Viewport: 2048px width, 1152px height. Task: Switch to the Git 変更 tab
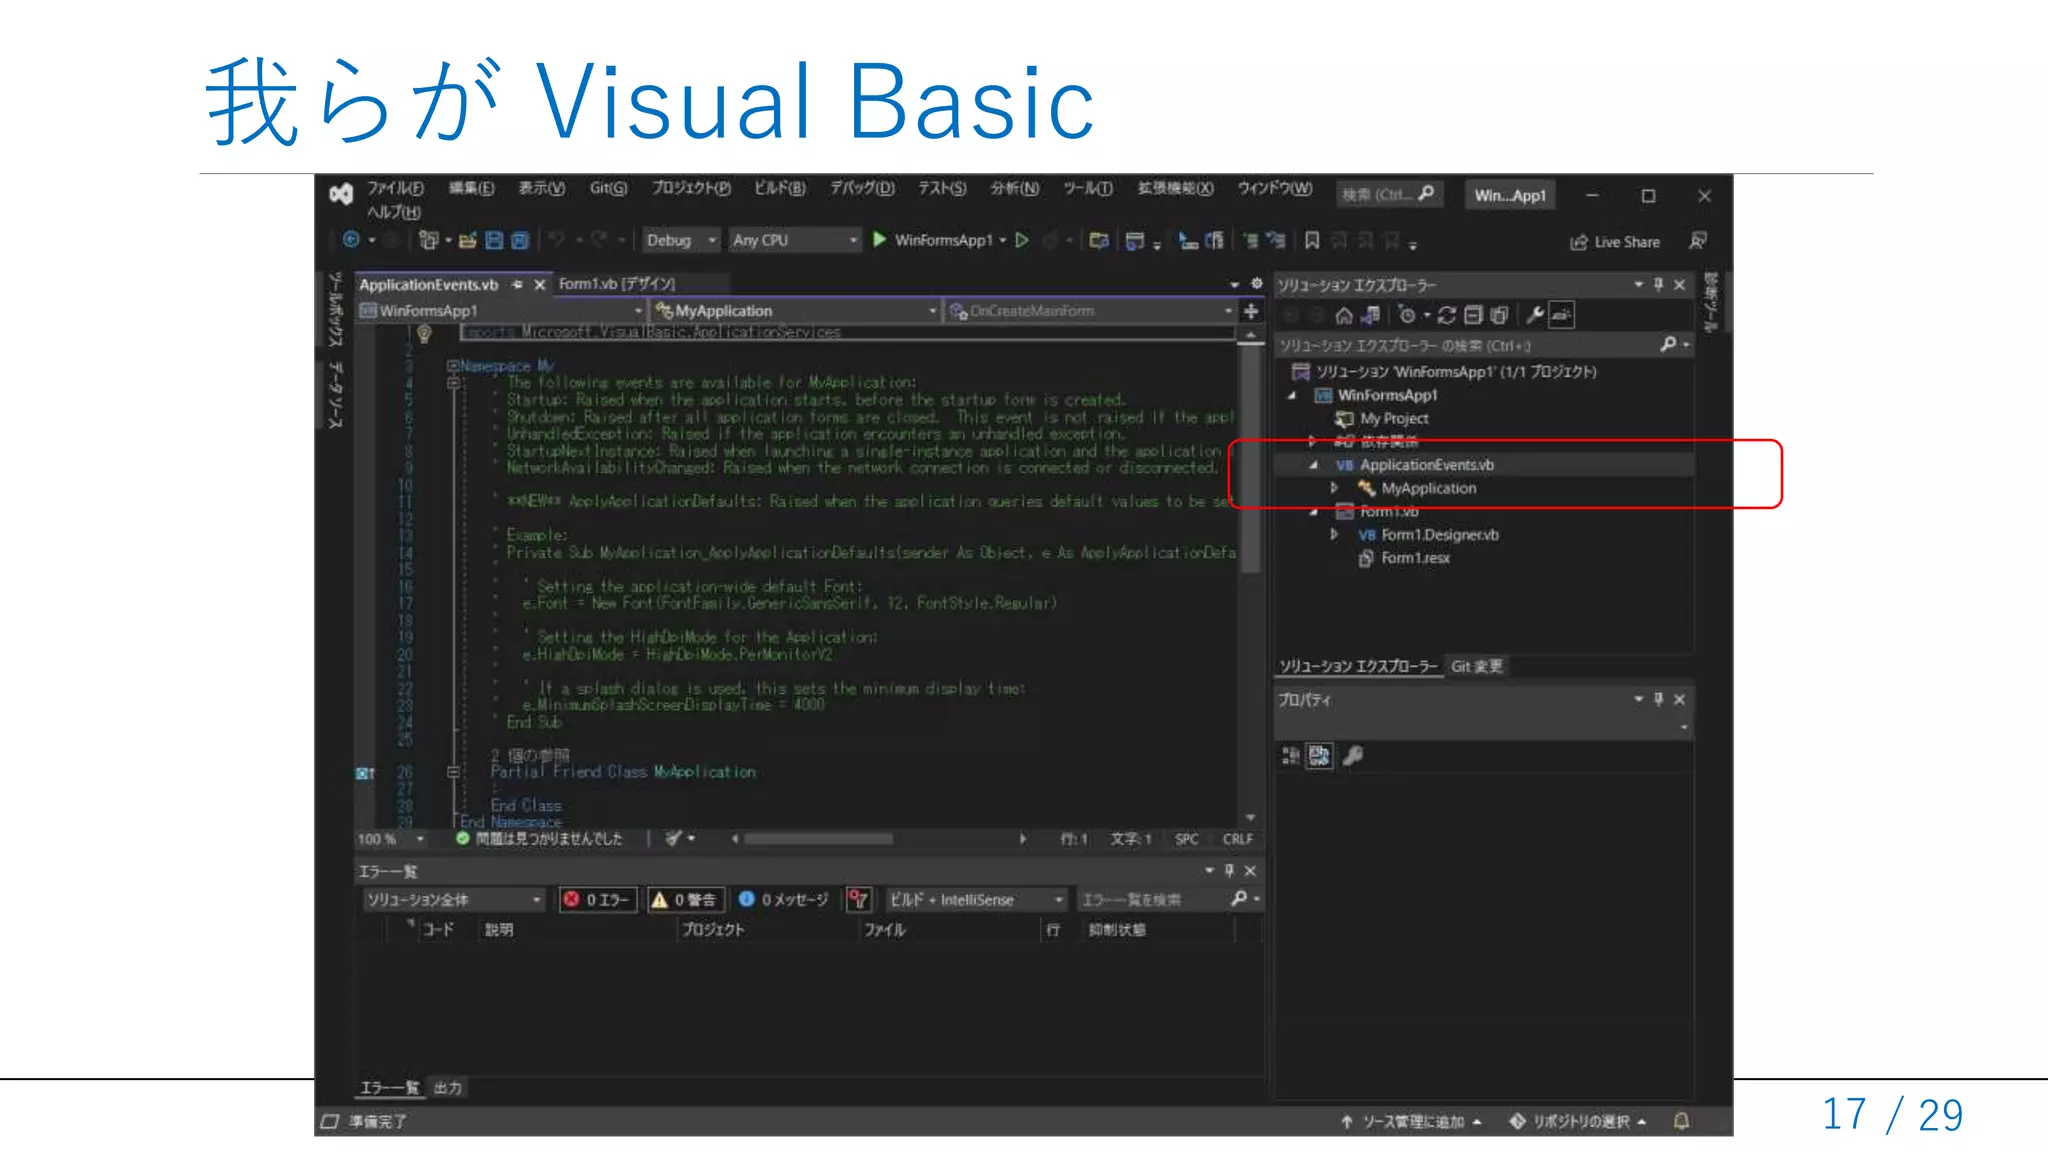click(1476, 666)
